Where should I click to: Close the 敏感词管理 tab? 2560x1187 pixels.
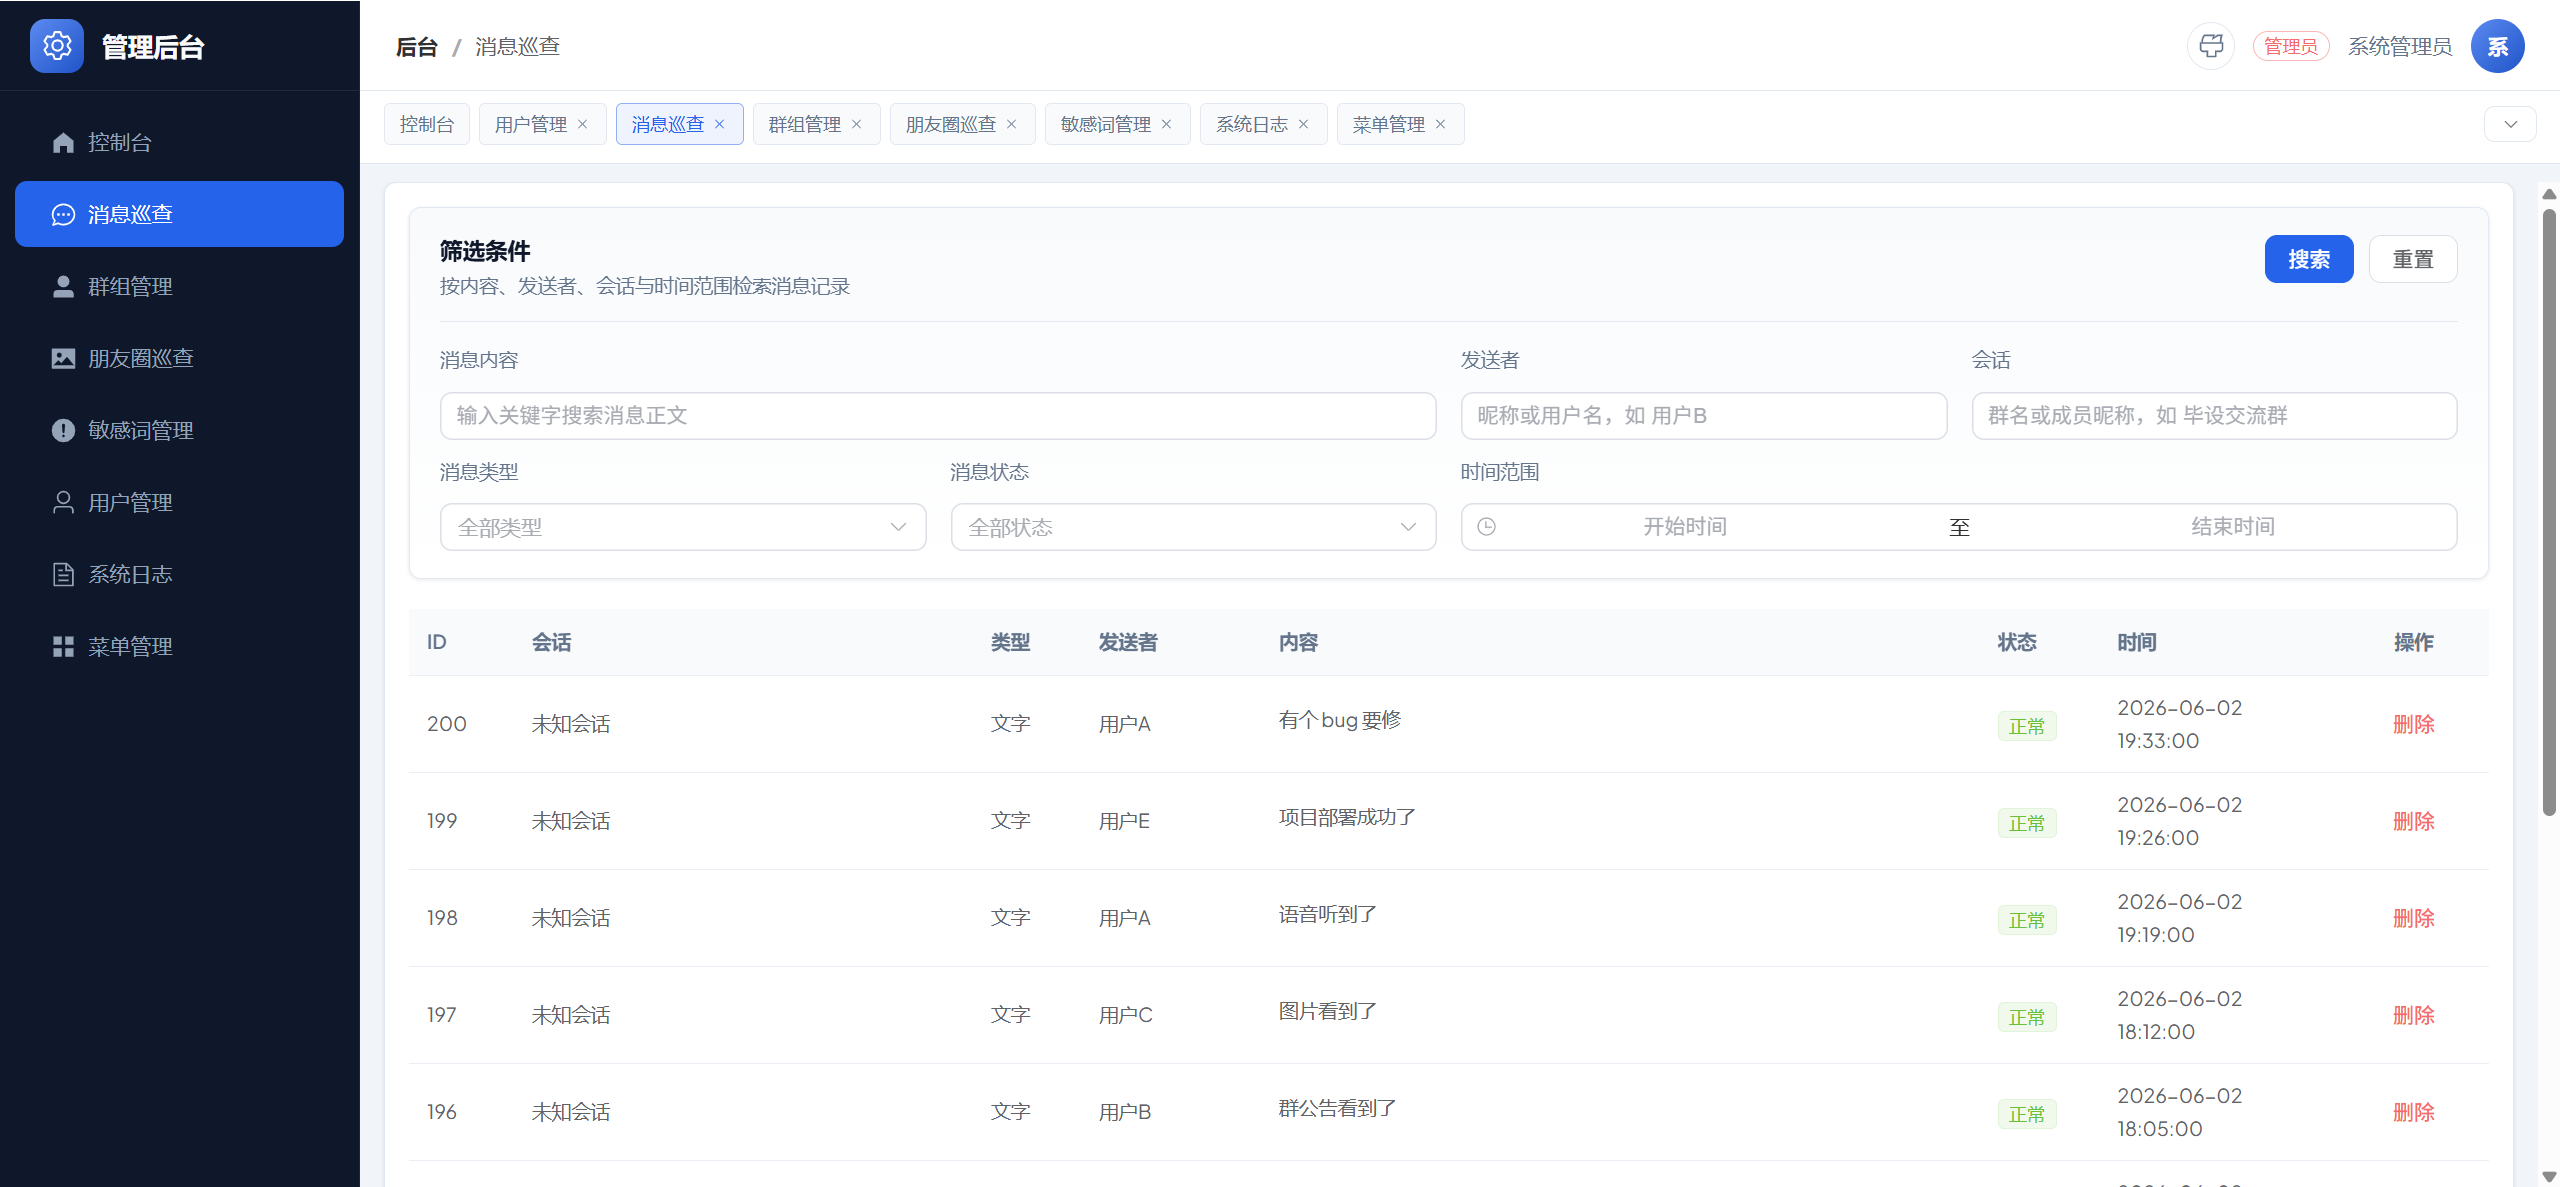[x=1166, y=124]
